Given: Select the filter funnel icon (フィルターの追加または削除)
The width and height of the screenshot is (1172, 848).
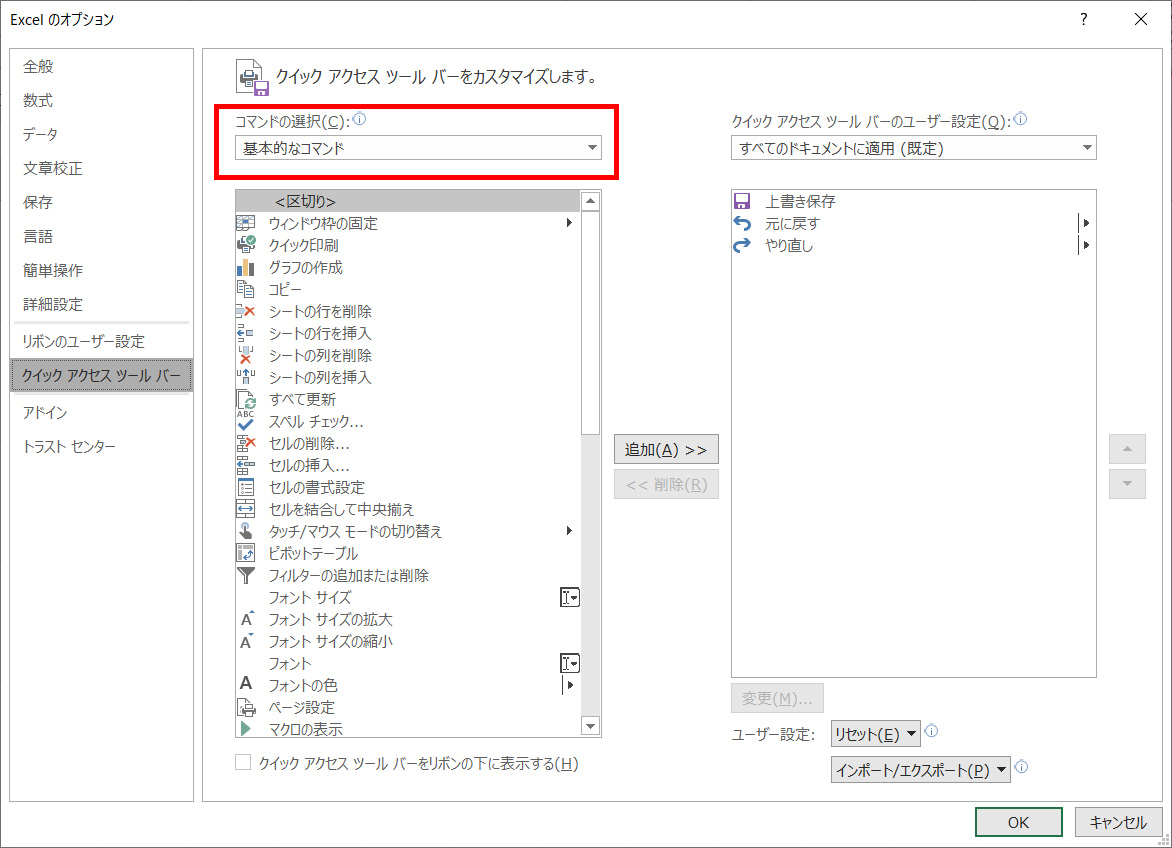Looking at the screenshot, I should pos(246,575).
